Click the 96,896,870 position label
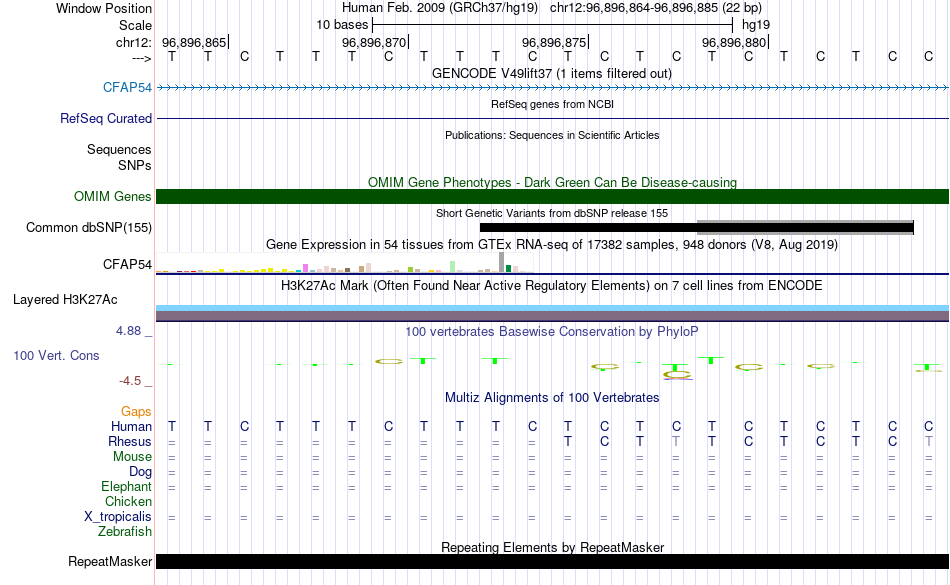The width and height of the screenshot is (950, 585). pyautogui.click(x=374, y=42)
